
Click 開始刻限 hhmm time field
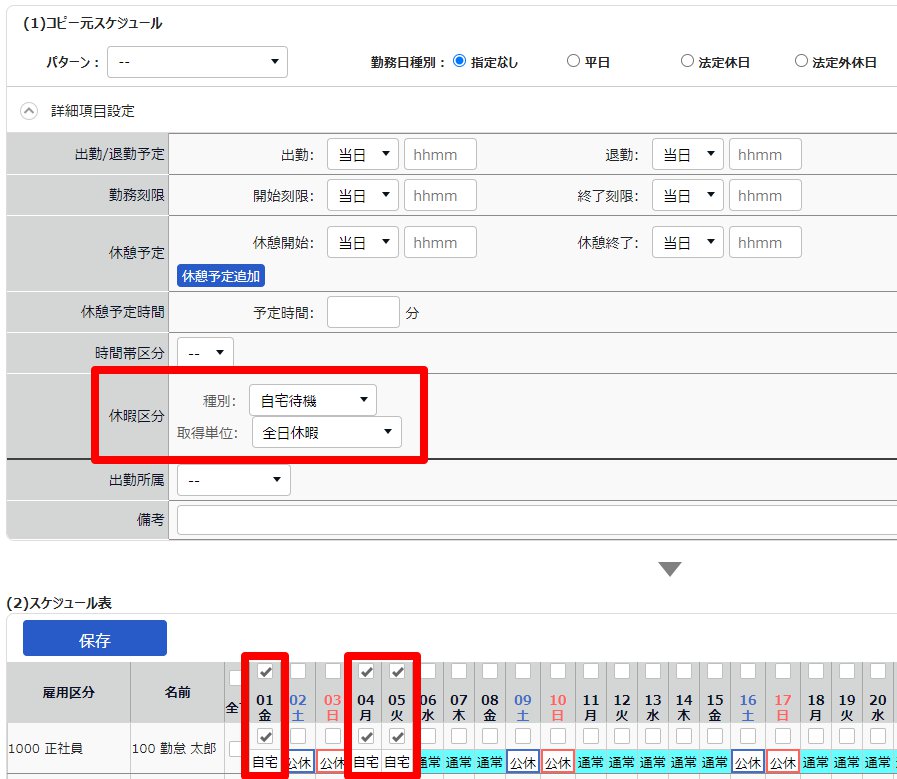click(440, 196)
